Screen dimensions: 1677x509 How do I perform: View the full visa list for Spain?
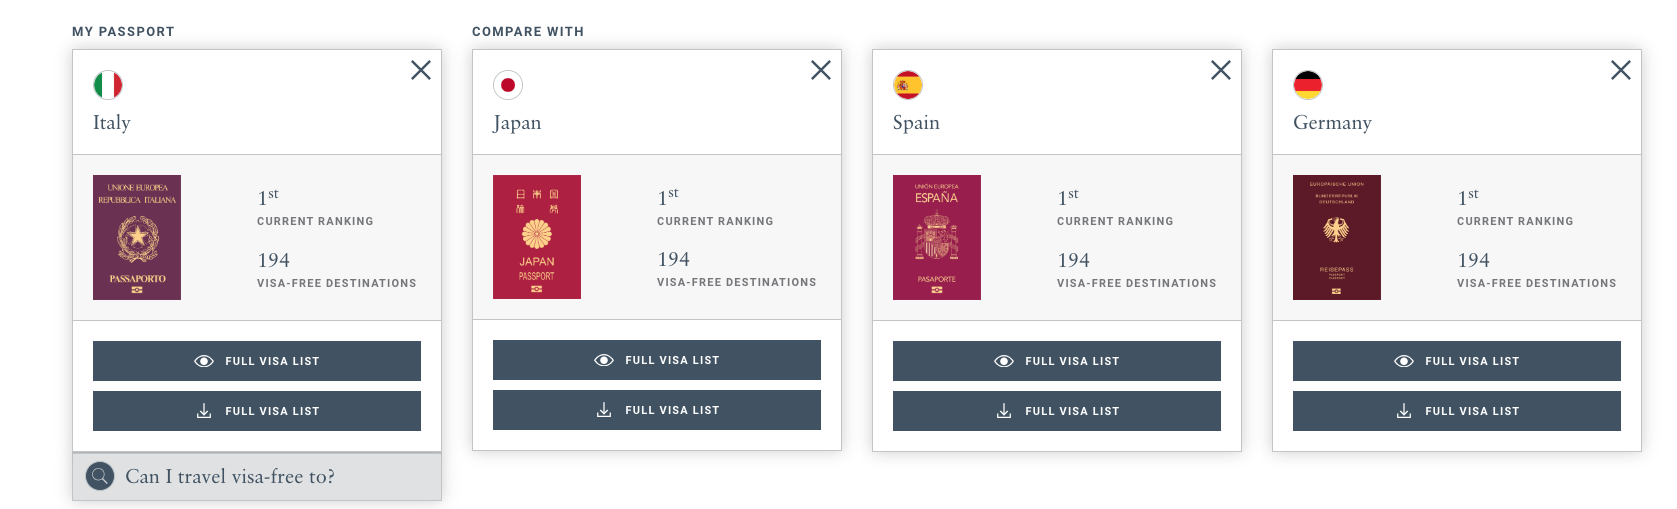pyautogui.click(x=1057, y=361)
